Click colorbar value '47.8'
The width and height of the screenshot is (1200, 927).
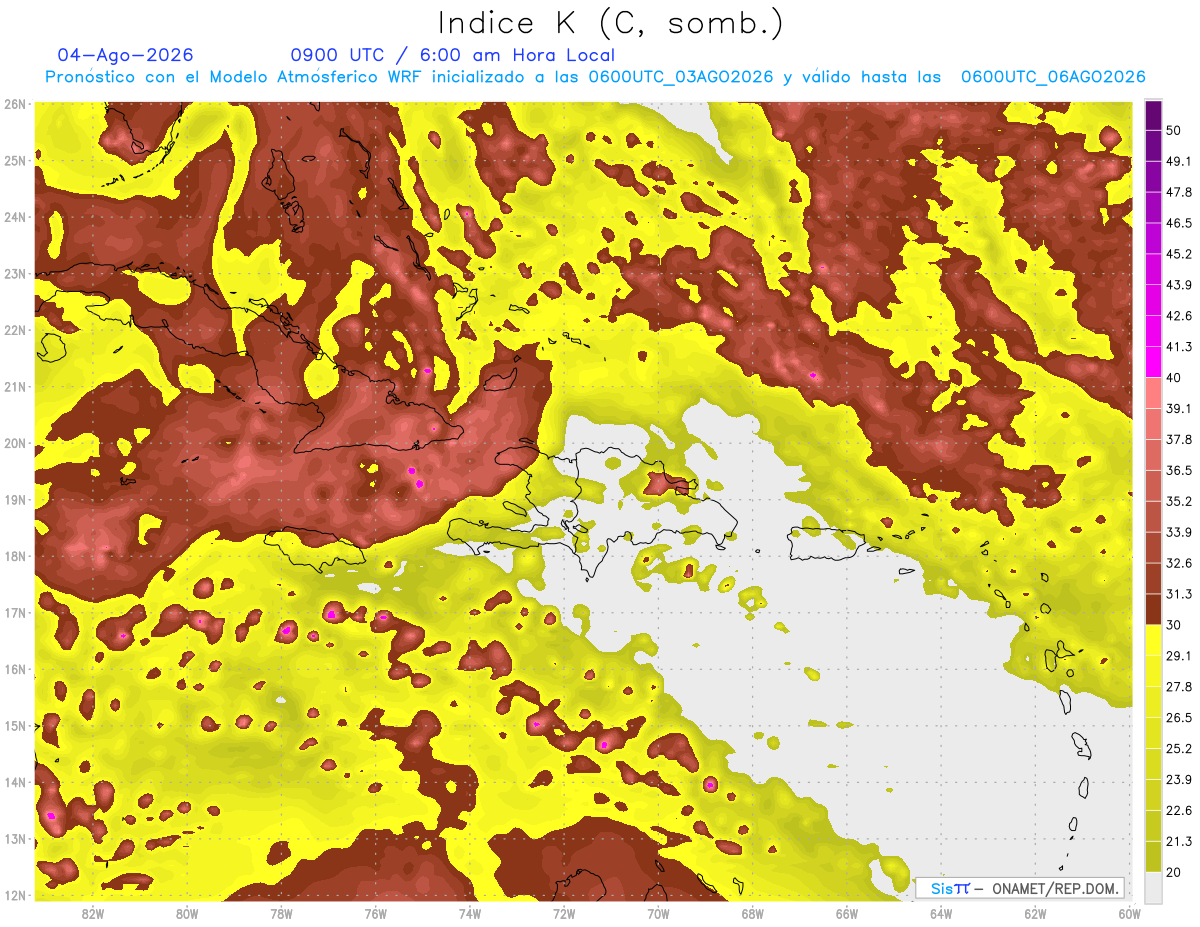[1178, 192]
